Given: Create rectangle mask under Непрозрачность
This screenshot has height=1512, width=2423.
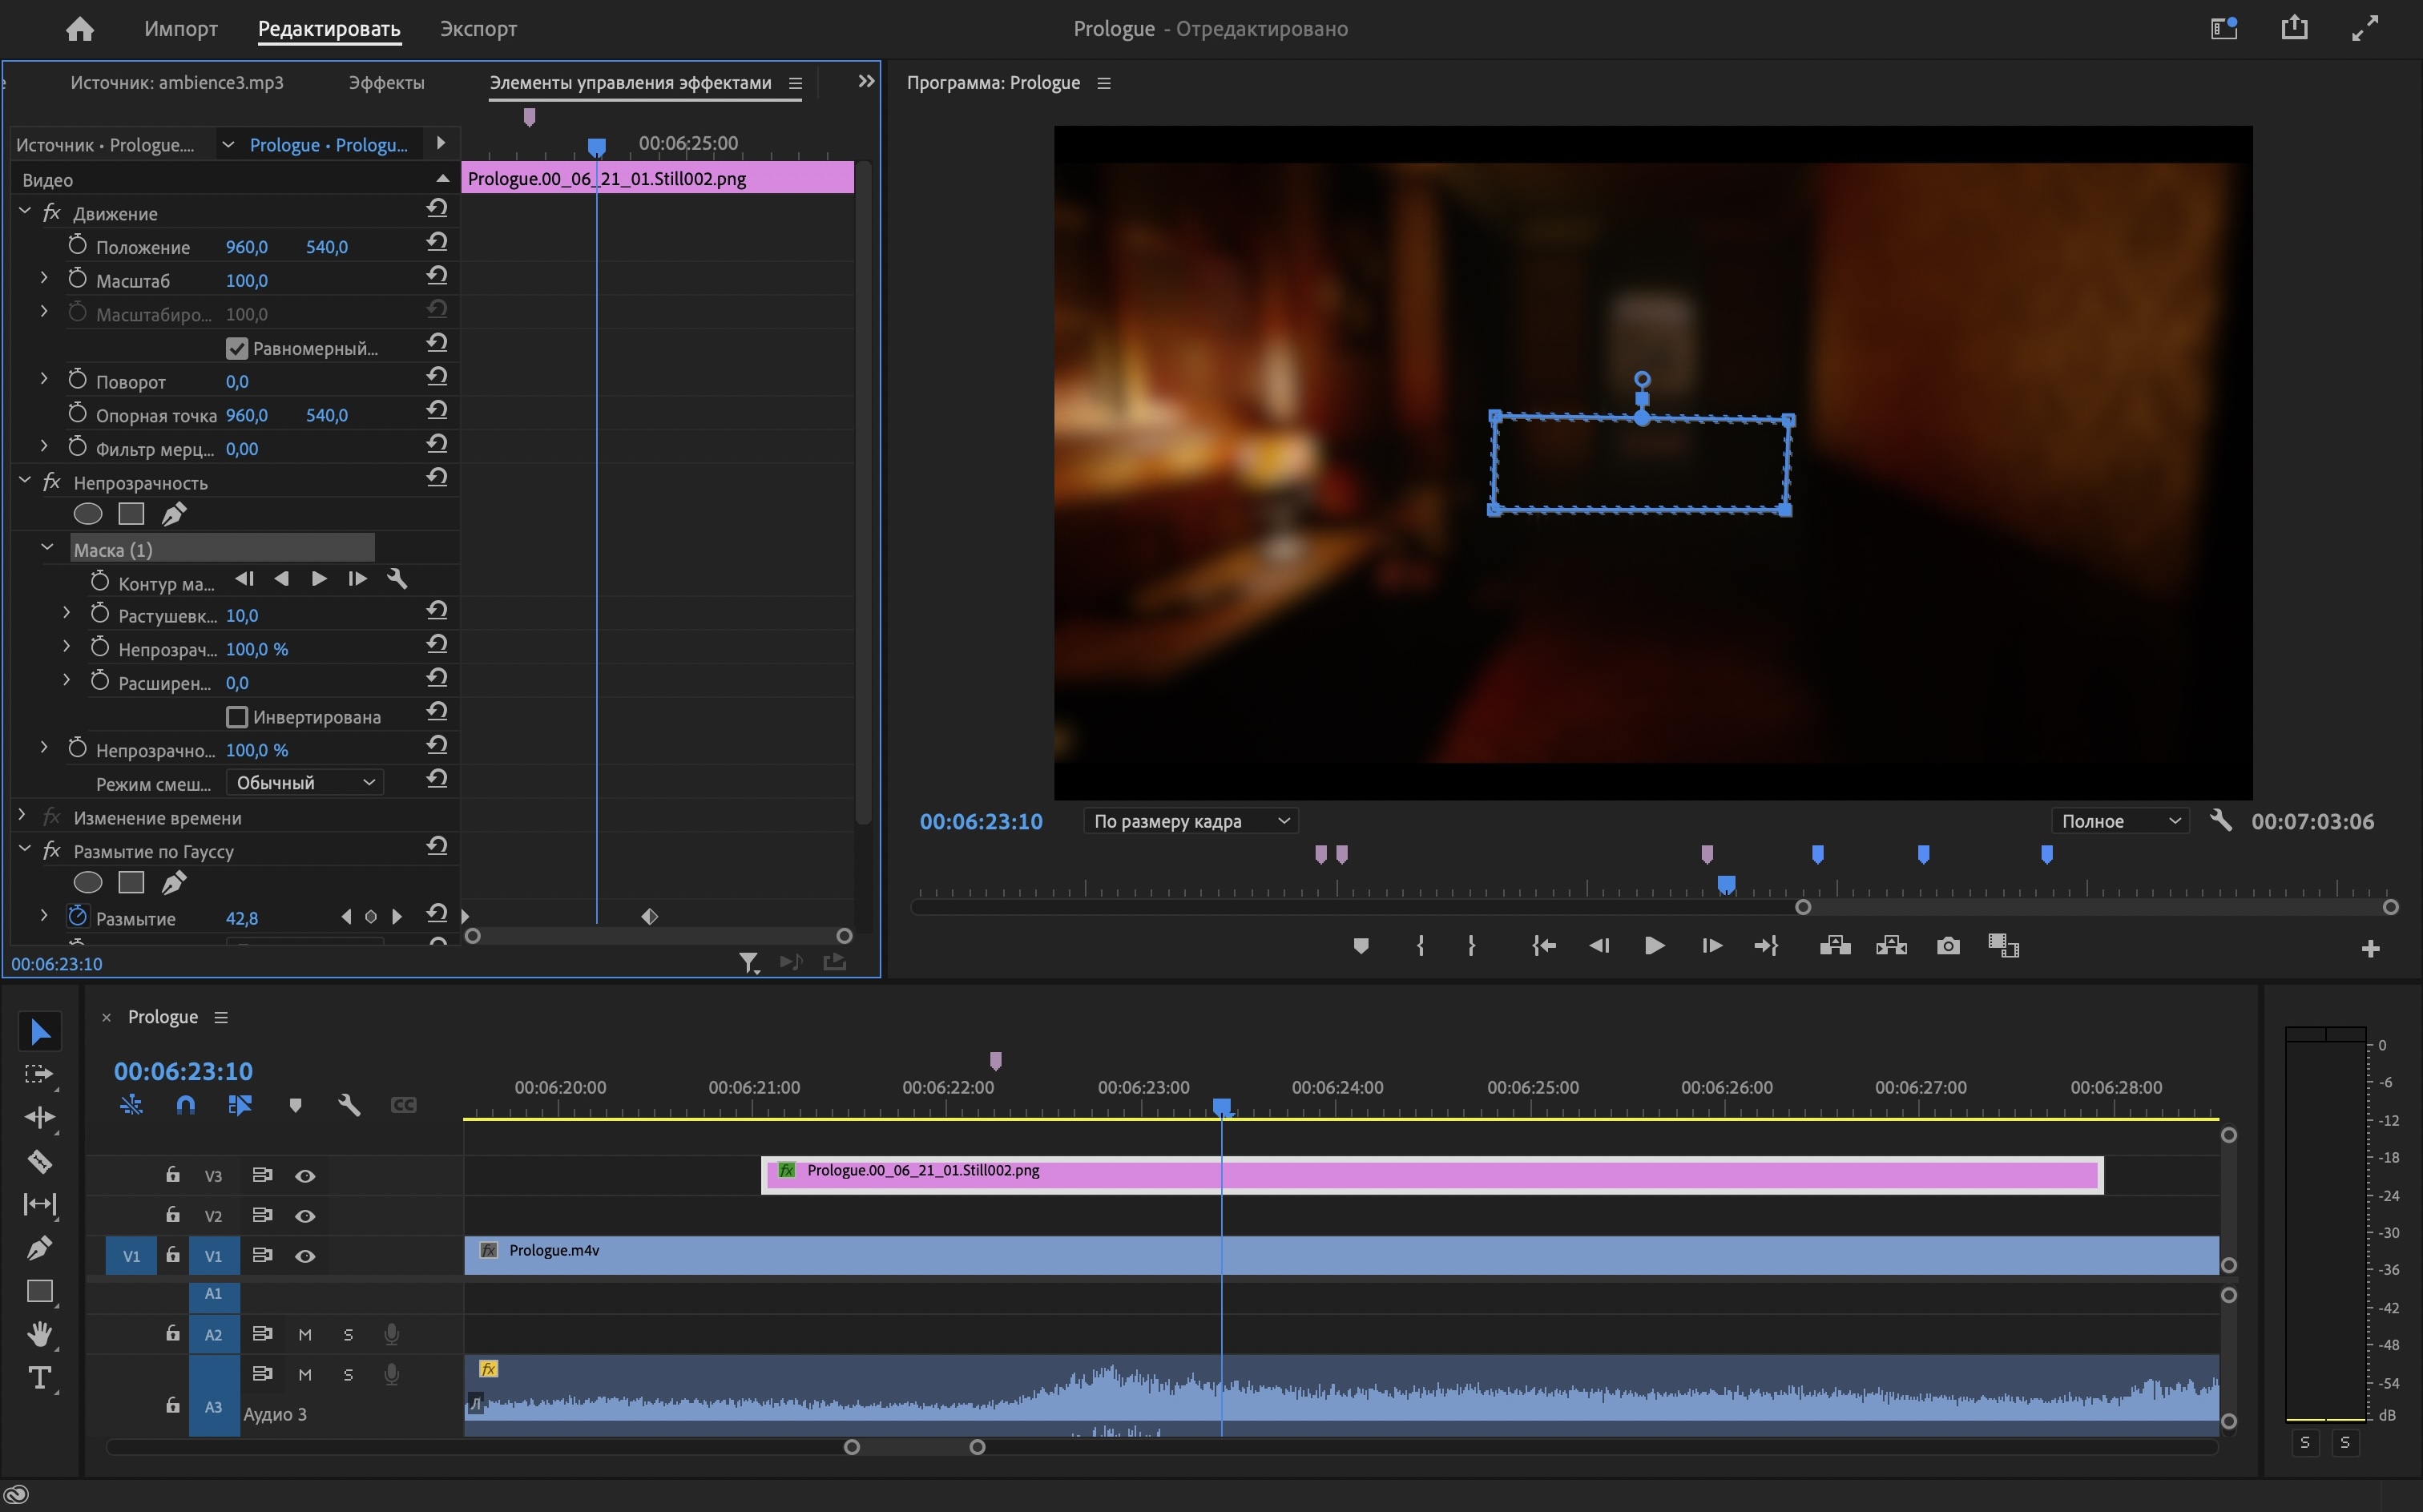Looking at the screenshot, I should 131,514.
